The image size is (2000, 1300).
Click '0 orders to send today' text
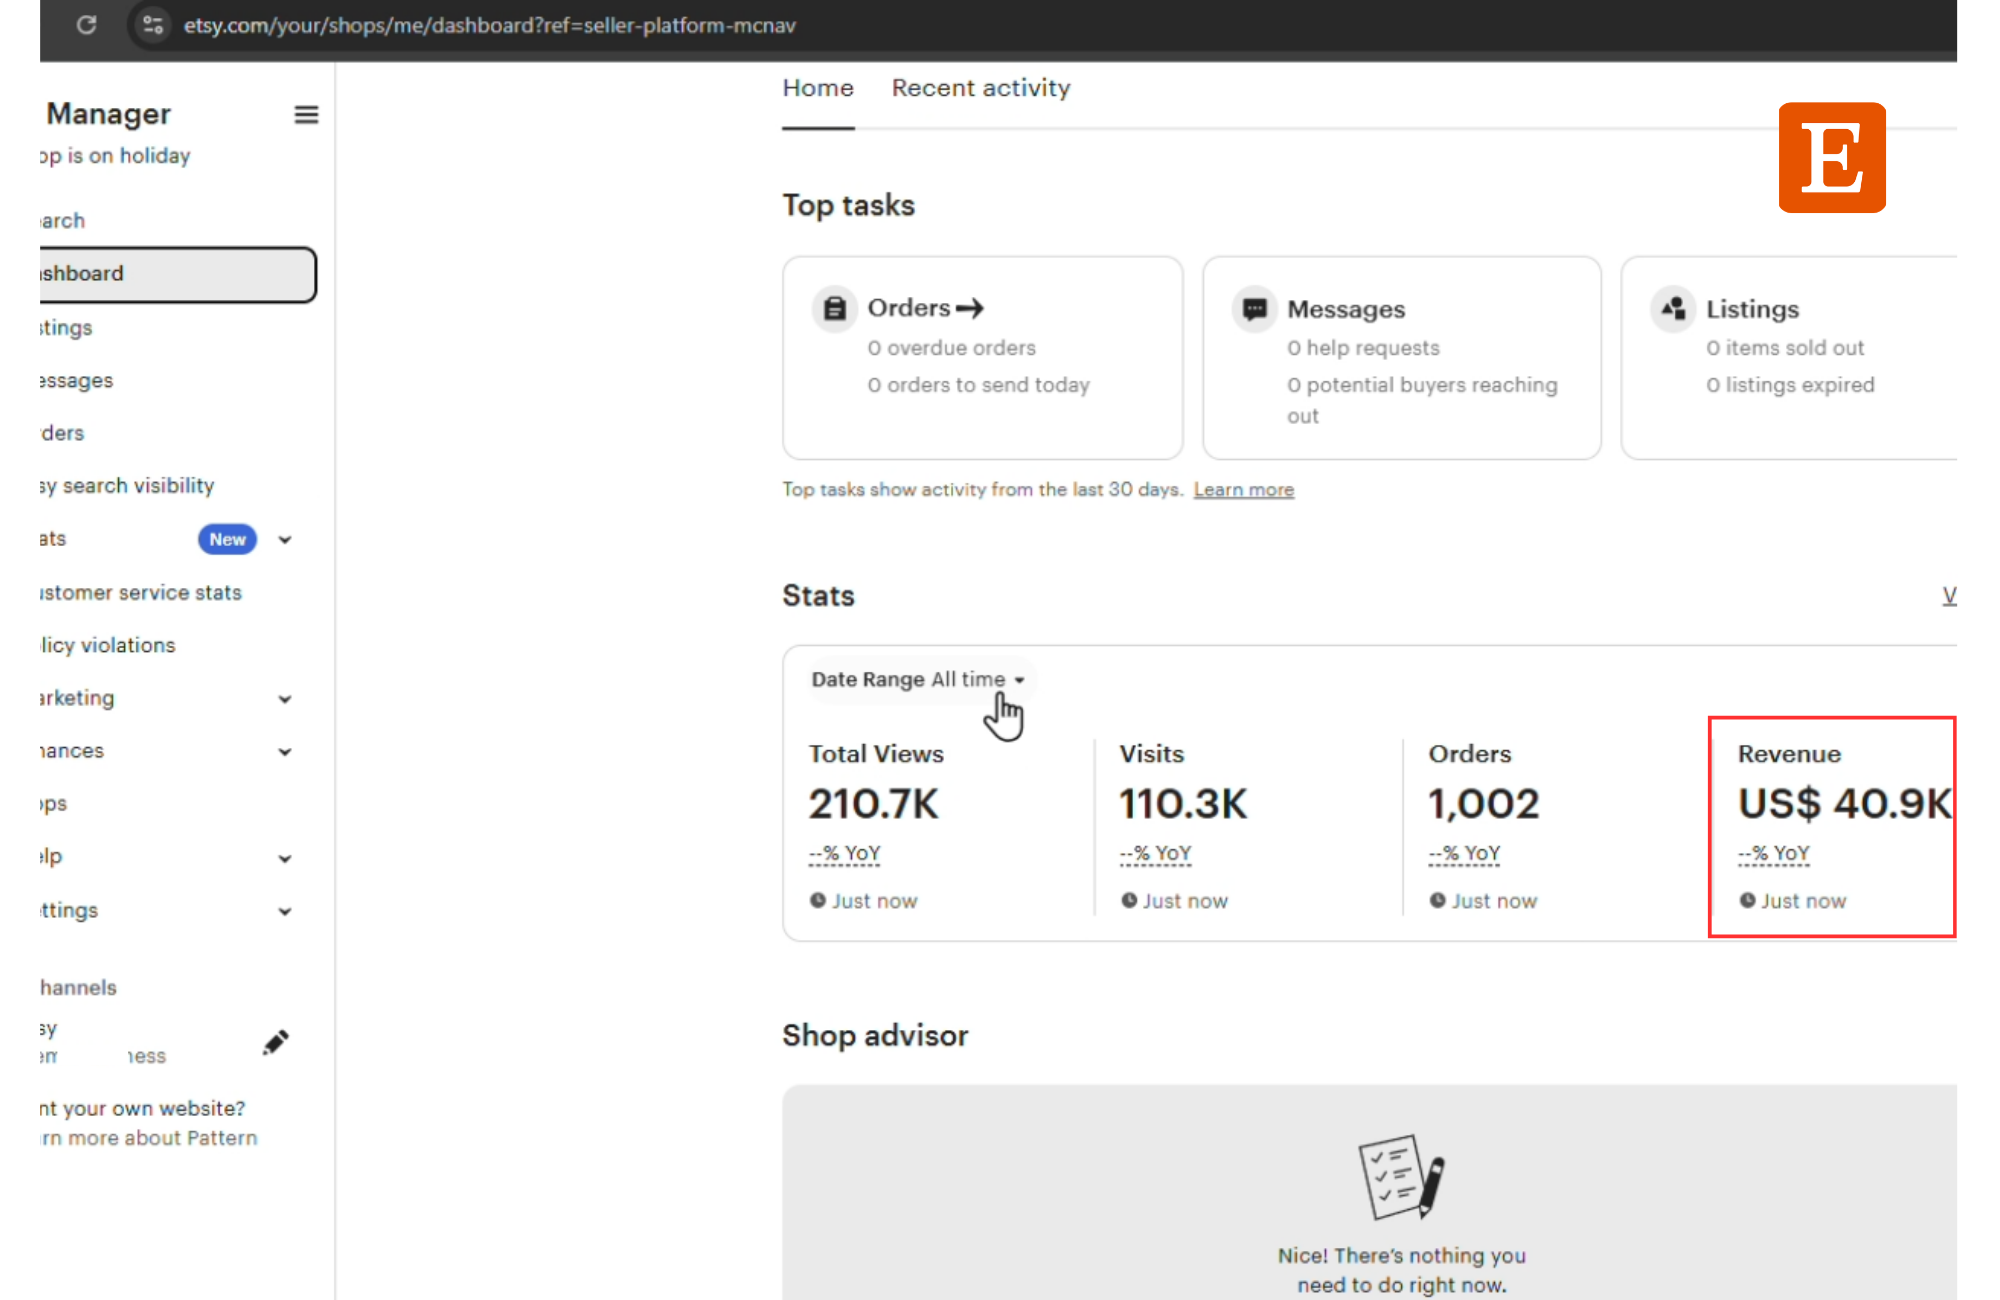click(979, 385)
